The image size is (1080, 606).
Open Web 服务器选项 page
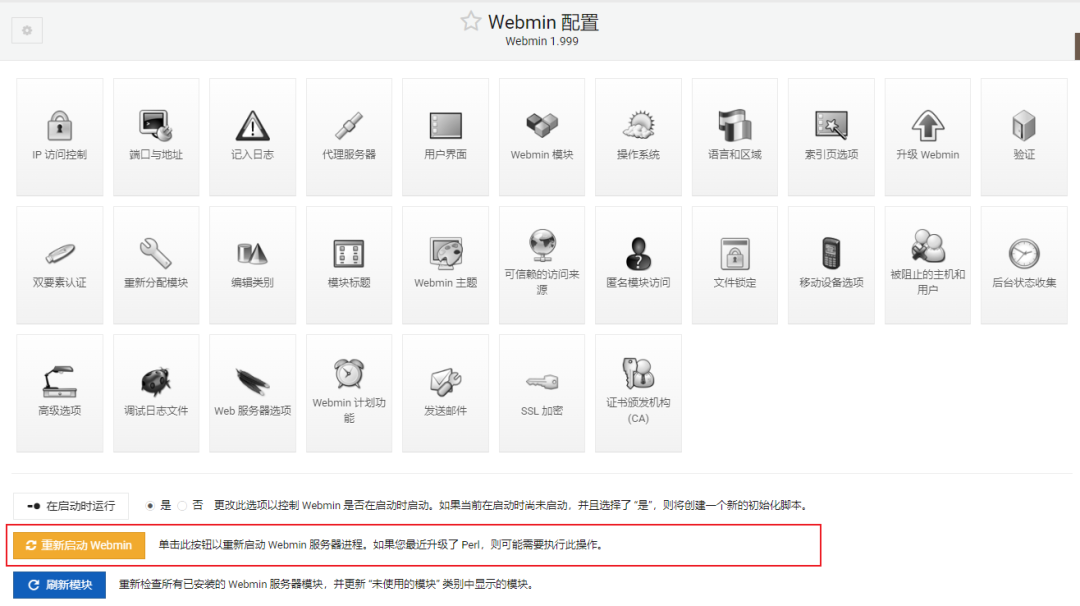point(253,393)
